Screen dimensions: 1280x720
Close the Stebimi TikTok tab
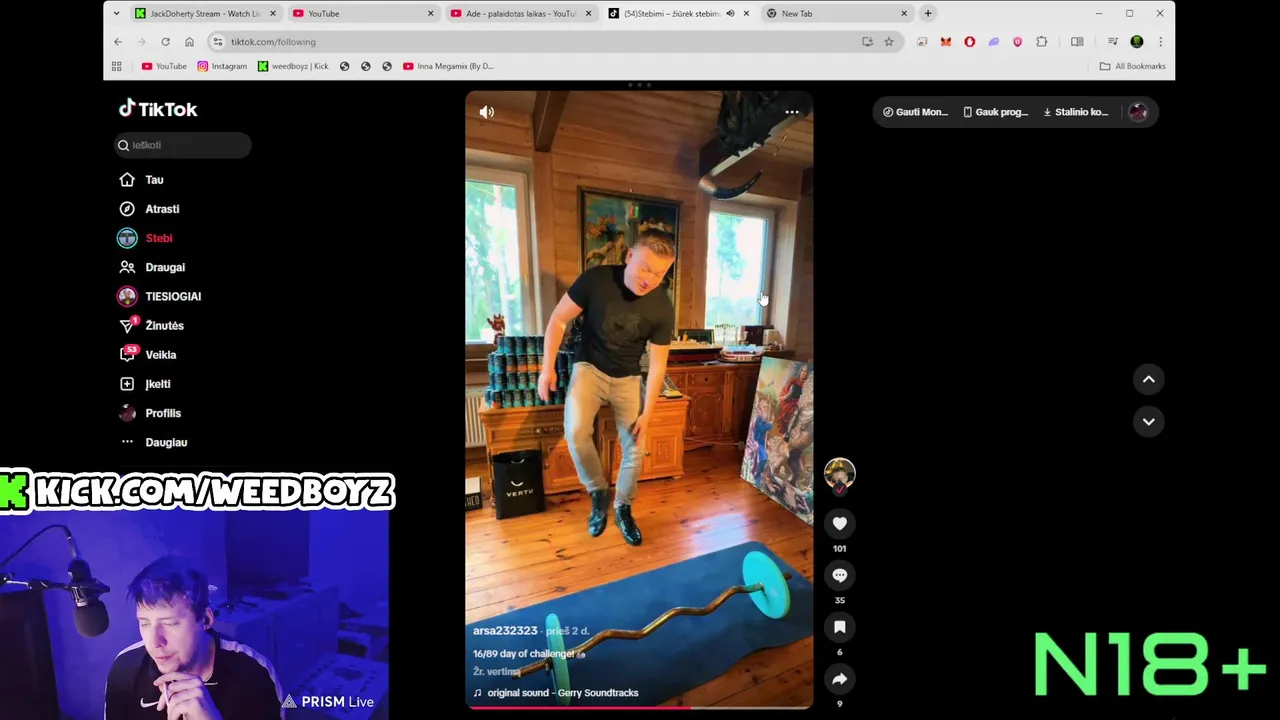coord(746,14)
